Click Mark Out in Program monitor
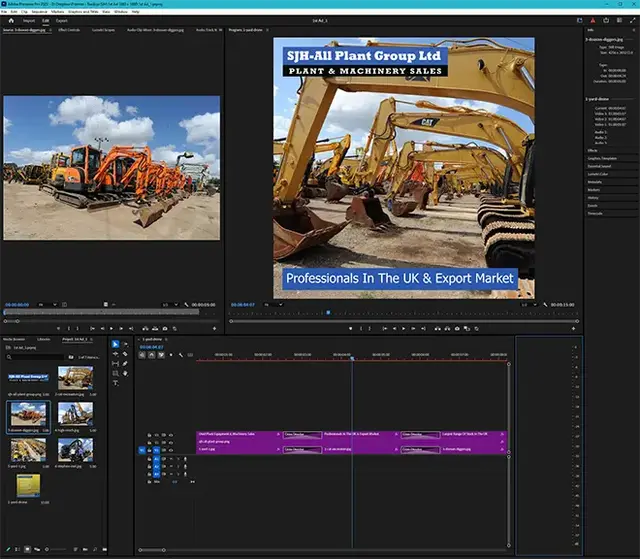The image size is (640, 559). pos(370,328)
